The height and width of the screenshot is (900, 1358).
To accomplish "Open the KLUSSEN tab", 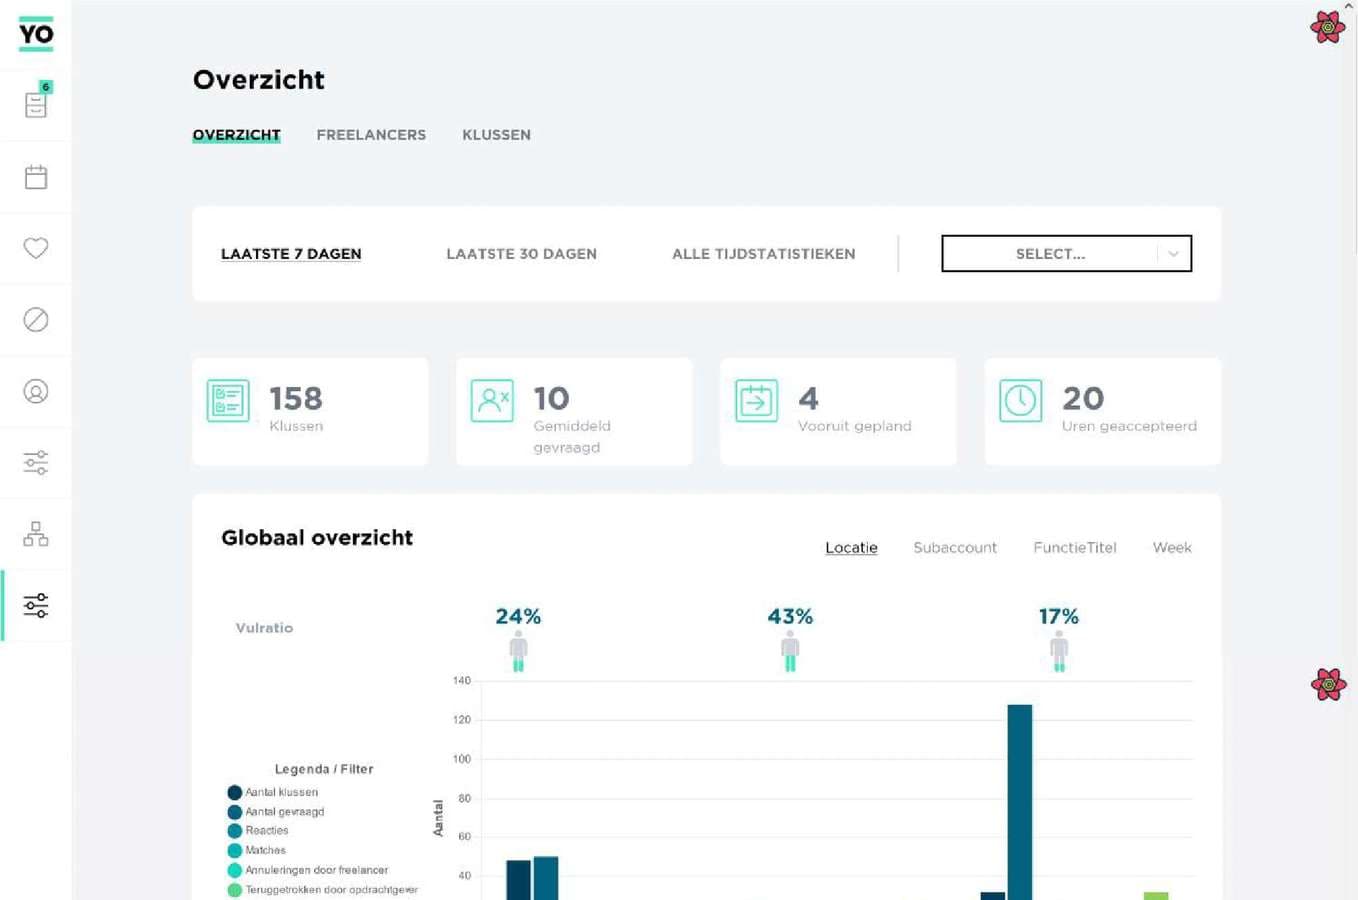I will click(496, 135).
